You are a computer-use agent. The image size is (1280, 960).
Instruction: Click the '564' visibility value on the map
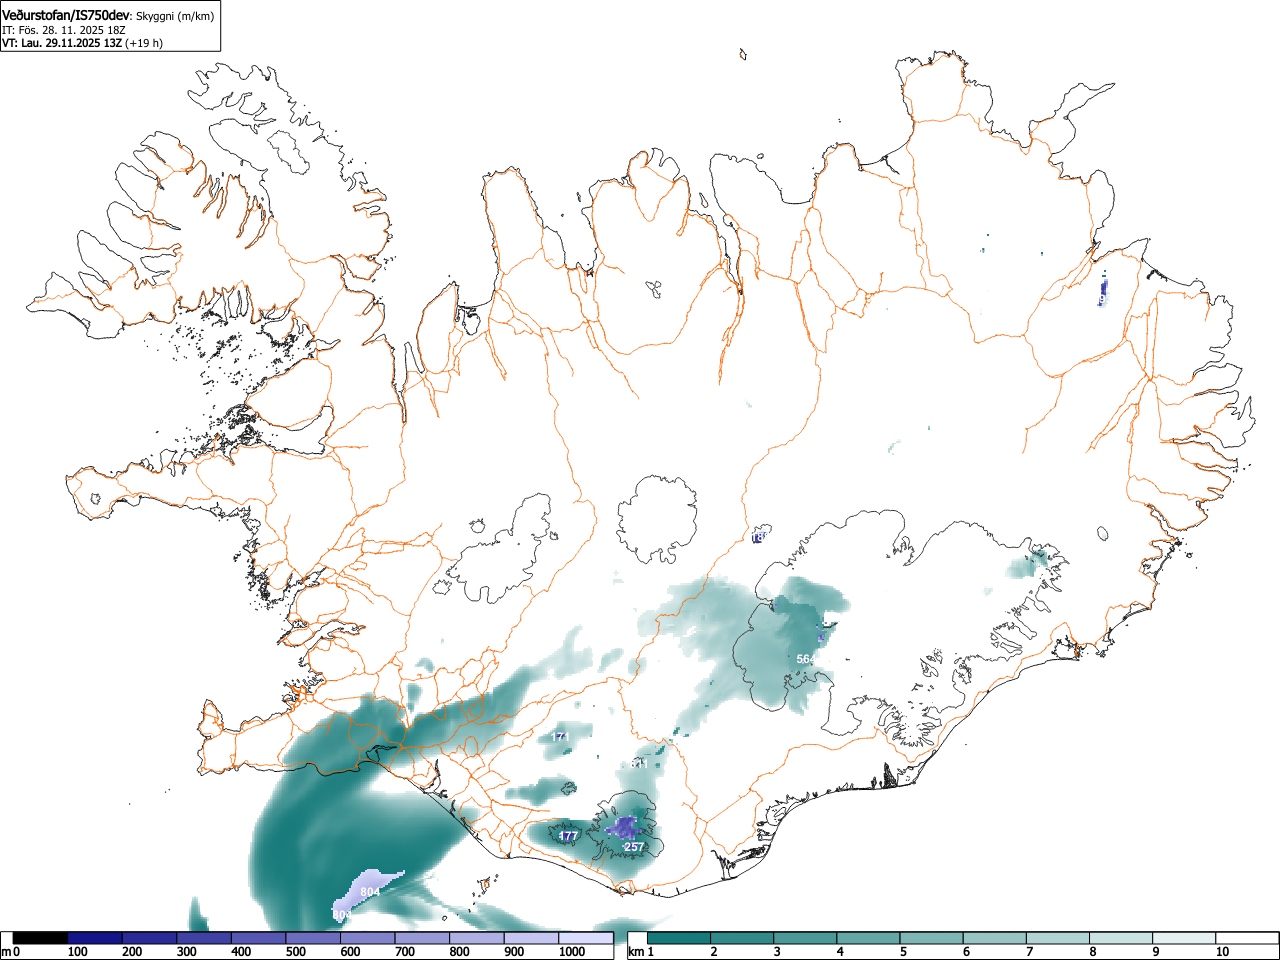point(806,659)
